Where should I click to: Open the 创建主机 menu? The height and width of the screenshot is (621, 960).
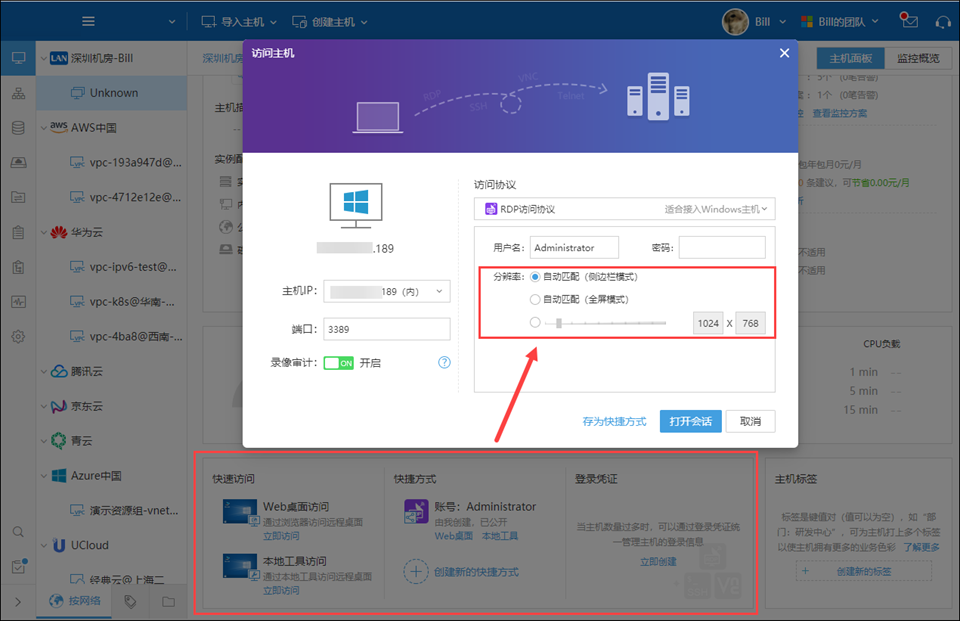tap(329, 21)
